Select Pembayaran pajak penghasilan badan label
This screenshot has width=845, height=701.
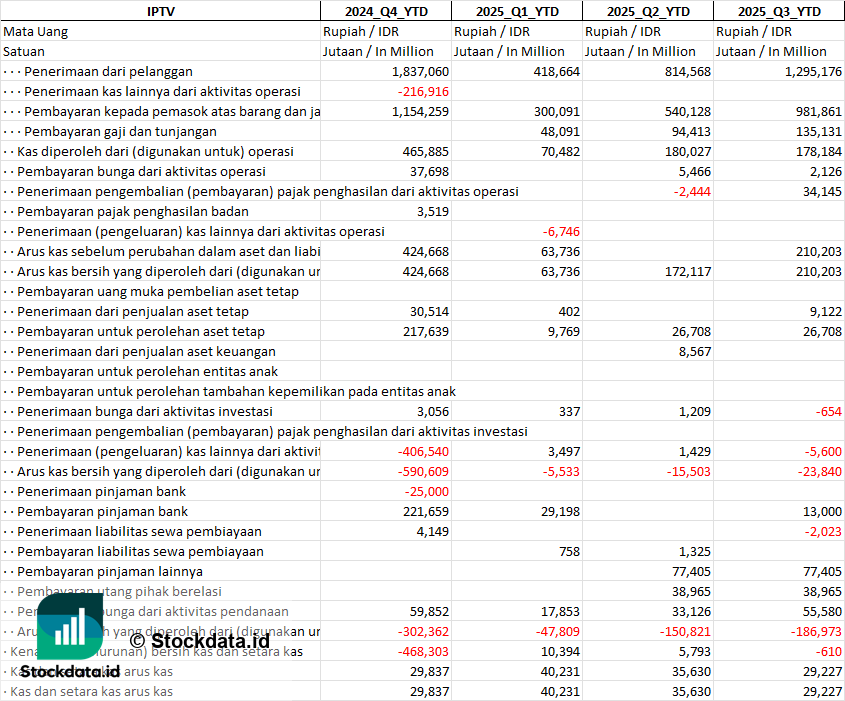coord(133,211)
